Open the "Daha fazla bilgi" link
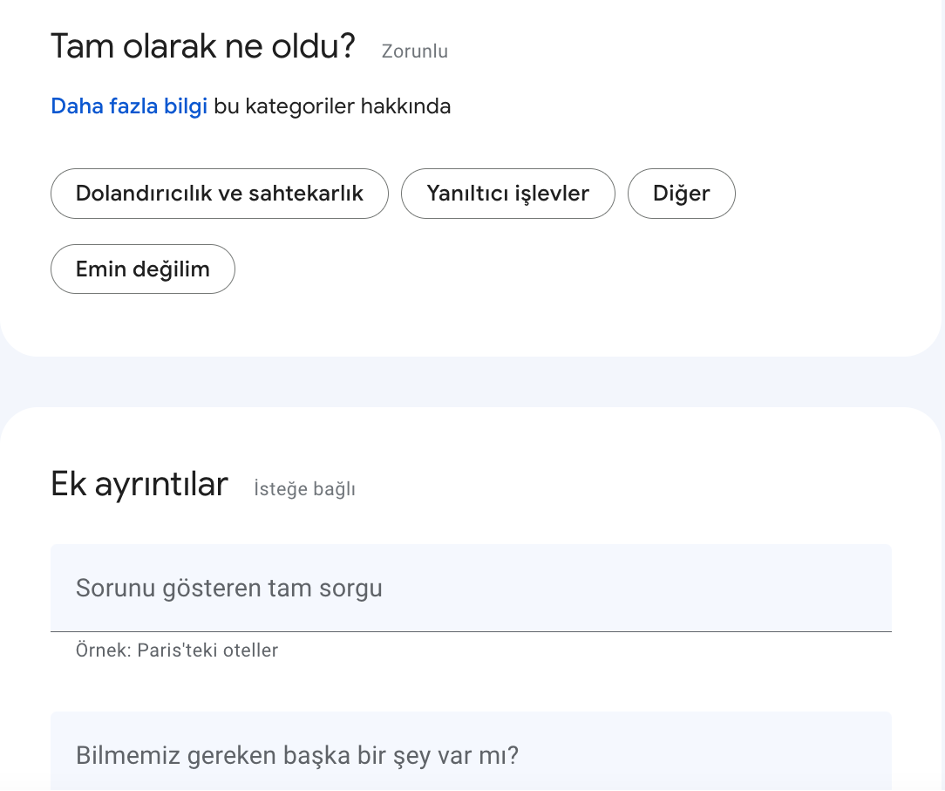 click(x=128, y=105)
